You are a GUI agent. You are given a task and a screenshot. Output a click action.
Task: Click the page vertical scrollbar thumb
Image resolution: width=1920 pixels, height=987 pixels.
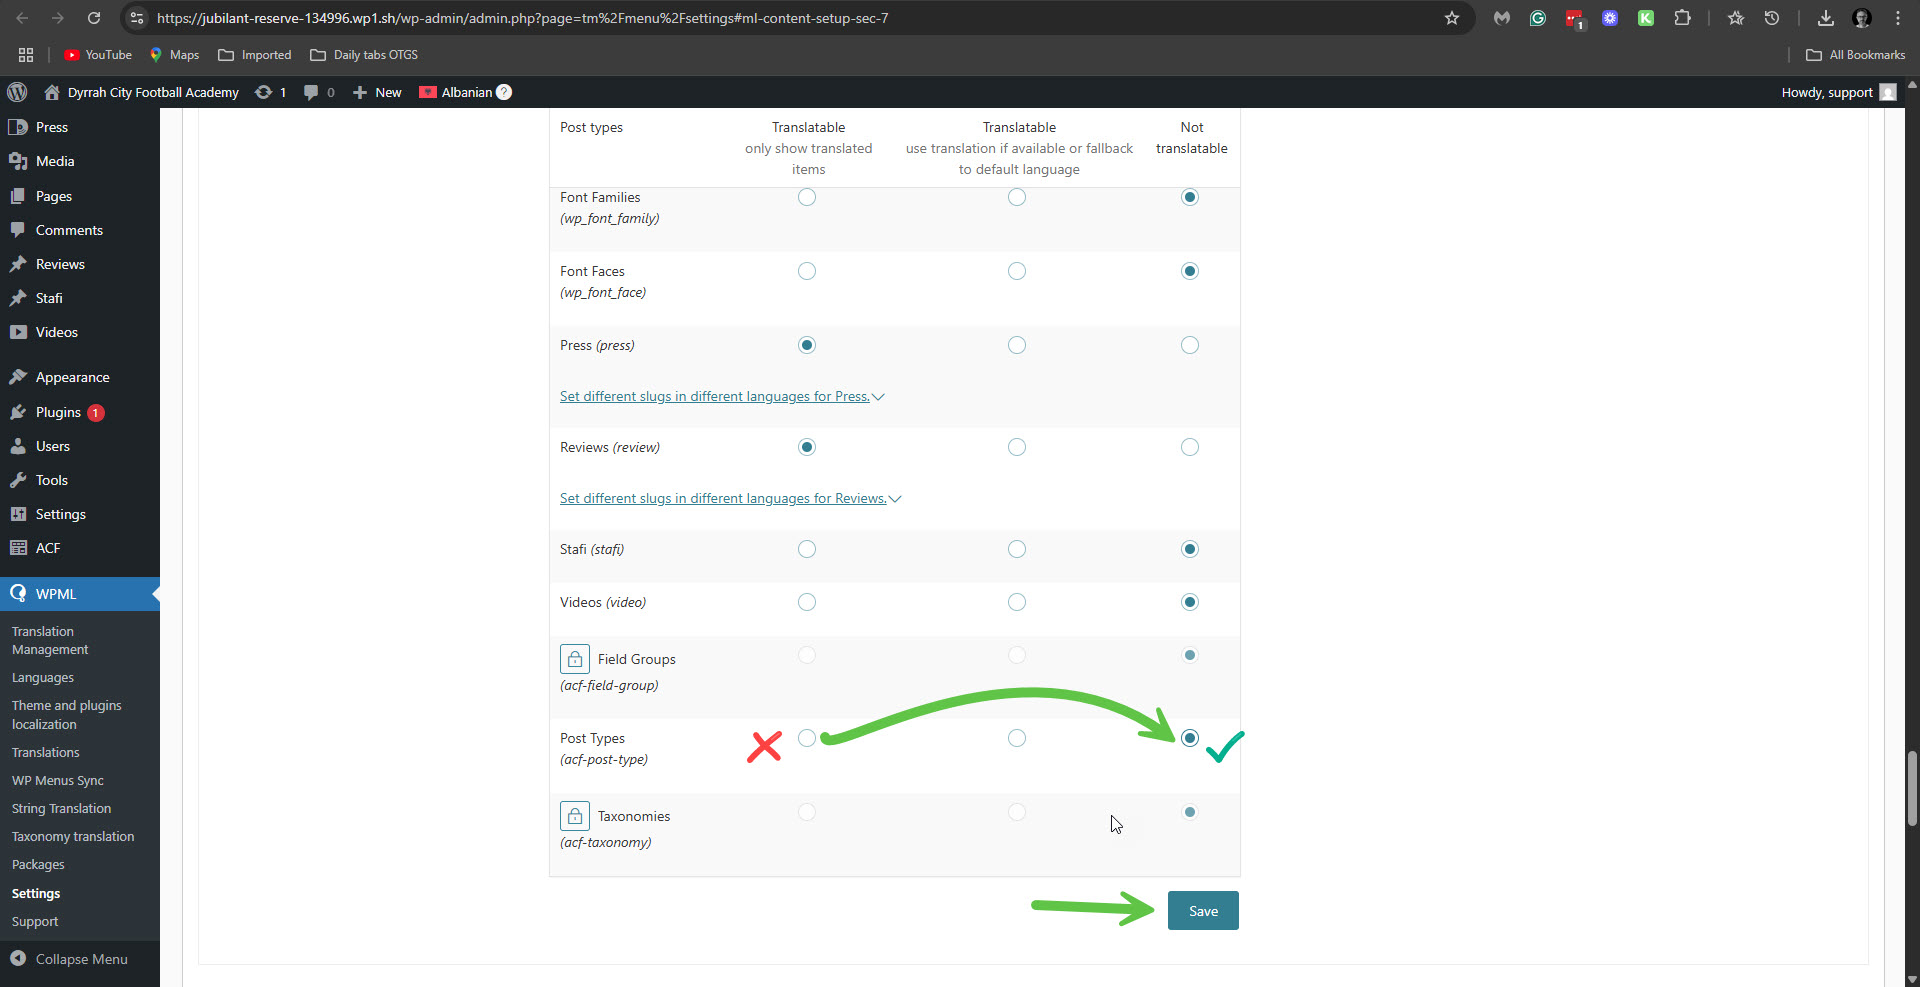(1912, 788)
